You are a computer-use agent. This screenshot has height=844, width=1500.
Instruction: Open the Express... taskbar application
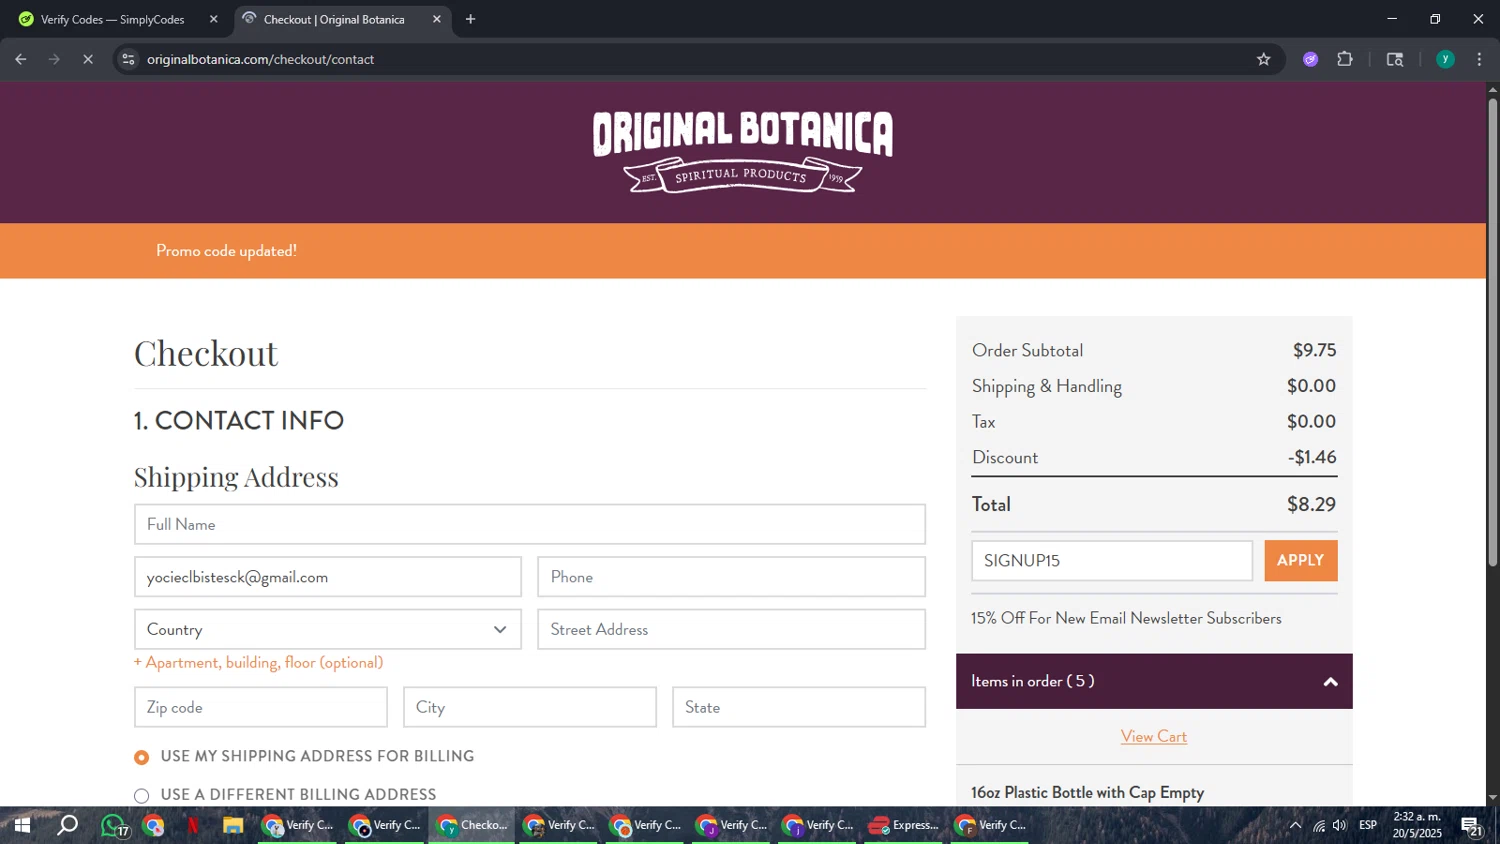point(905,825)
